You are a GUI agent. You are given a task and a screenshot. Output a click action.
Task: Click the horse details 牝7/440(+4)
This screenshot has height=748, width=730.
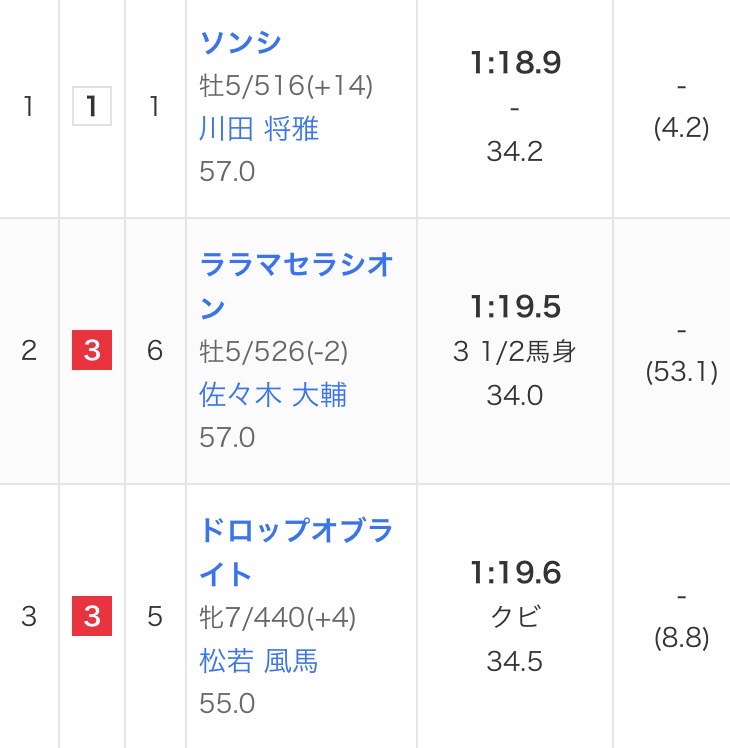click(x=278, y=618)
